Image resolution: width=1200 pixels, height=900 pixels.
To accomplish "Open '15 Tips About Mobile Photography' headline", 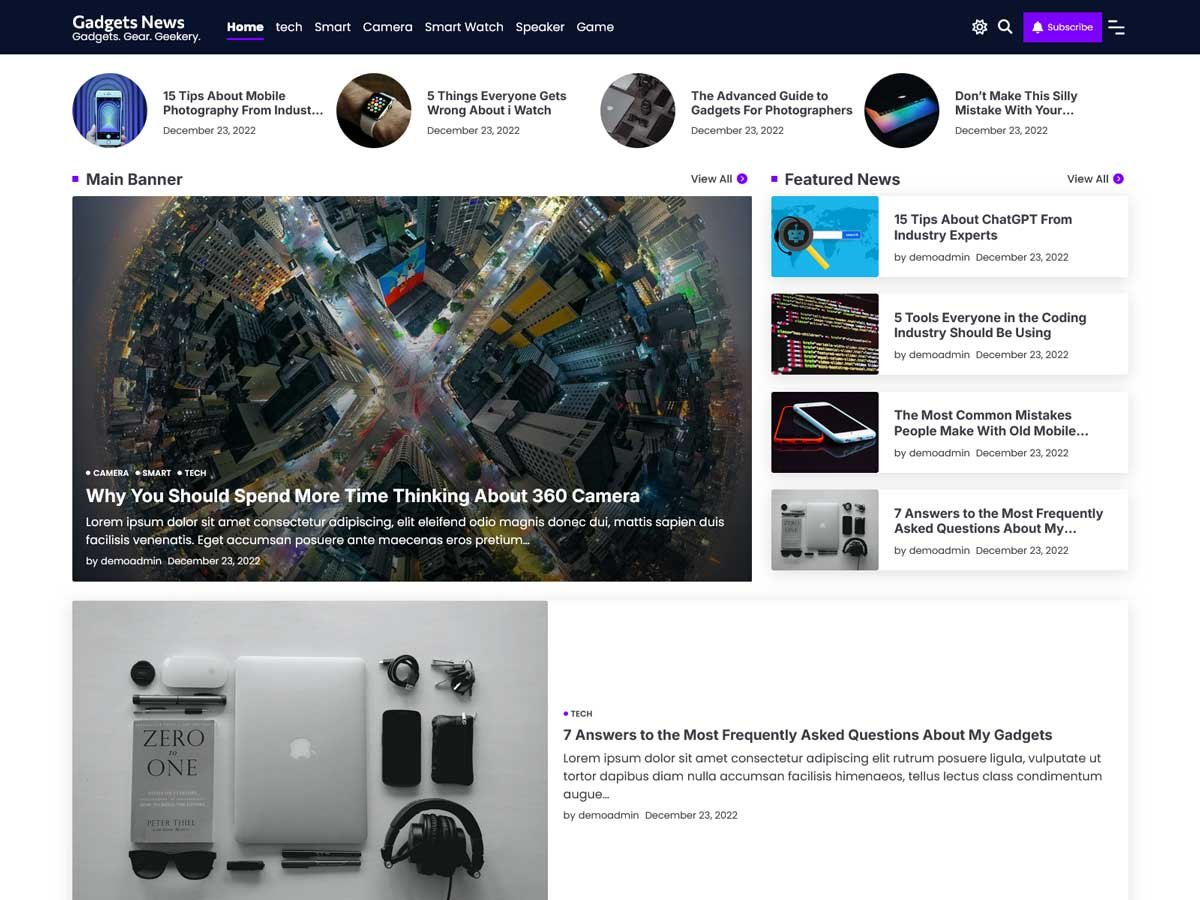I will (x=243, y=103).
